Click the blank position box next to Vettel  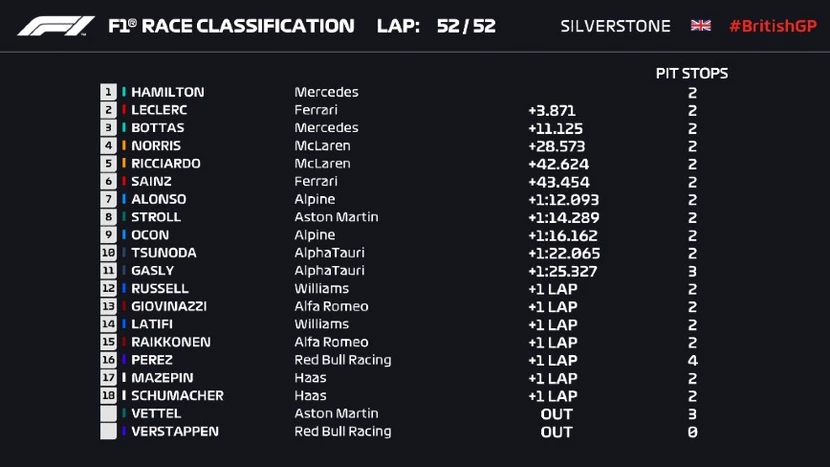tap(108, 413)
